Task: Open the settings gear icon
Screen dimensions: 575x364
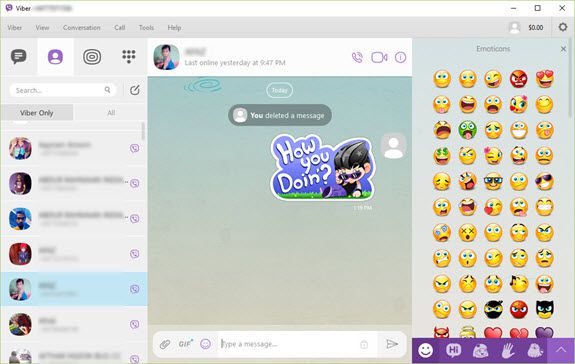Action: 563,27
